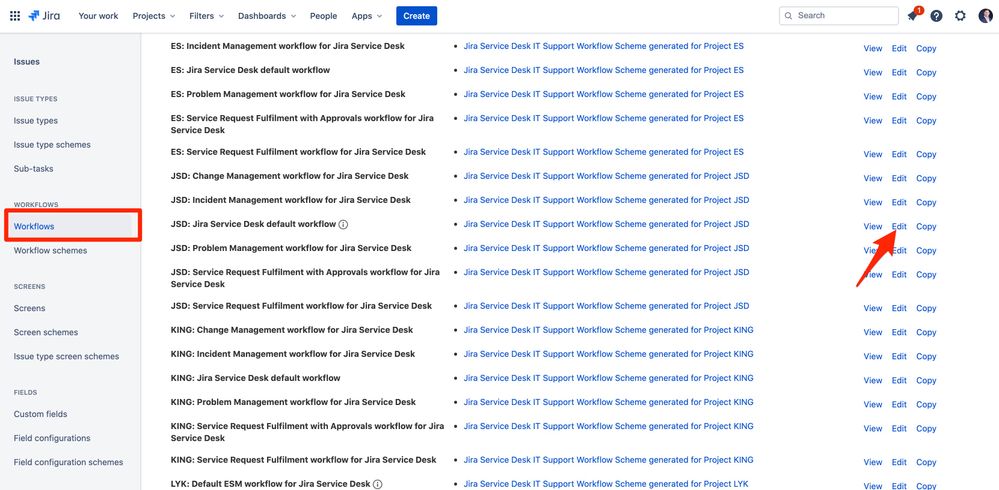Open Field configurations in sidebar
Screen dimensions: 999x490
[52, 438]
